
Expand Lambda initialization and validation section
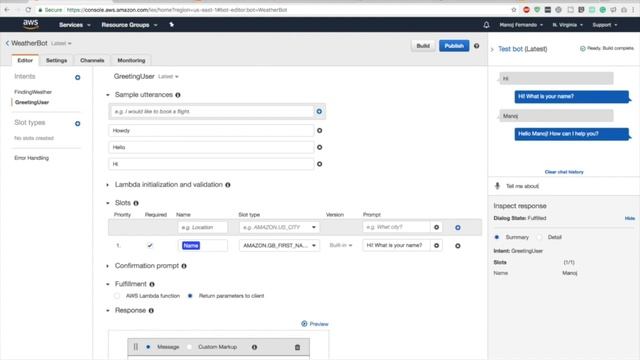[108, 185]
